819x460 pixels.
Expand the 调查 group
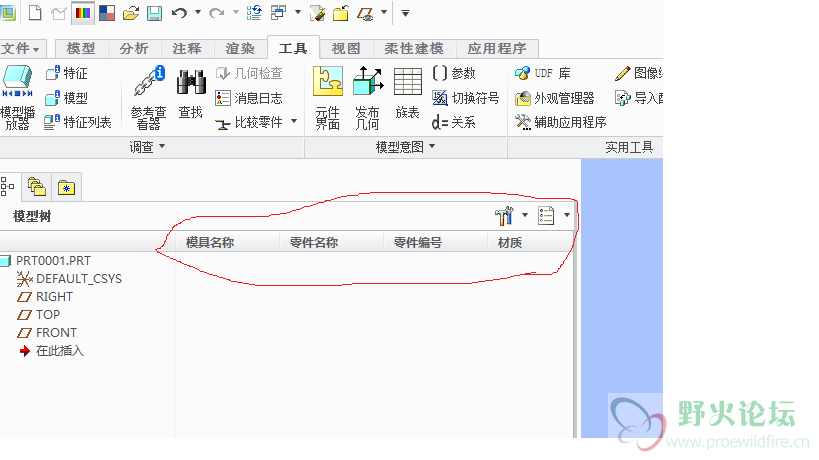(147, 147)
